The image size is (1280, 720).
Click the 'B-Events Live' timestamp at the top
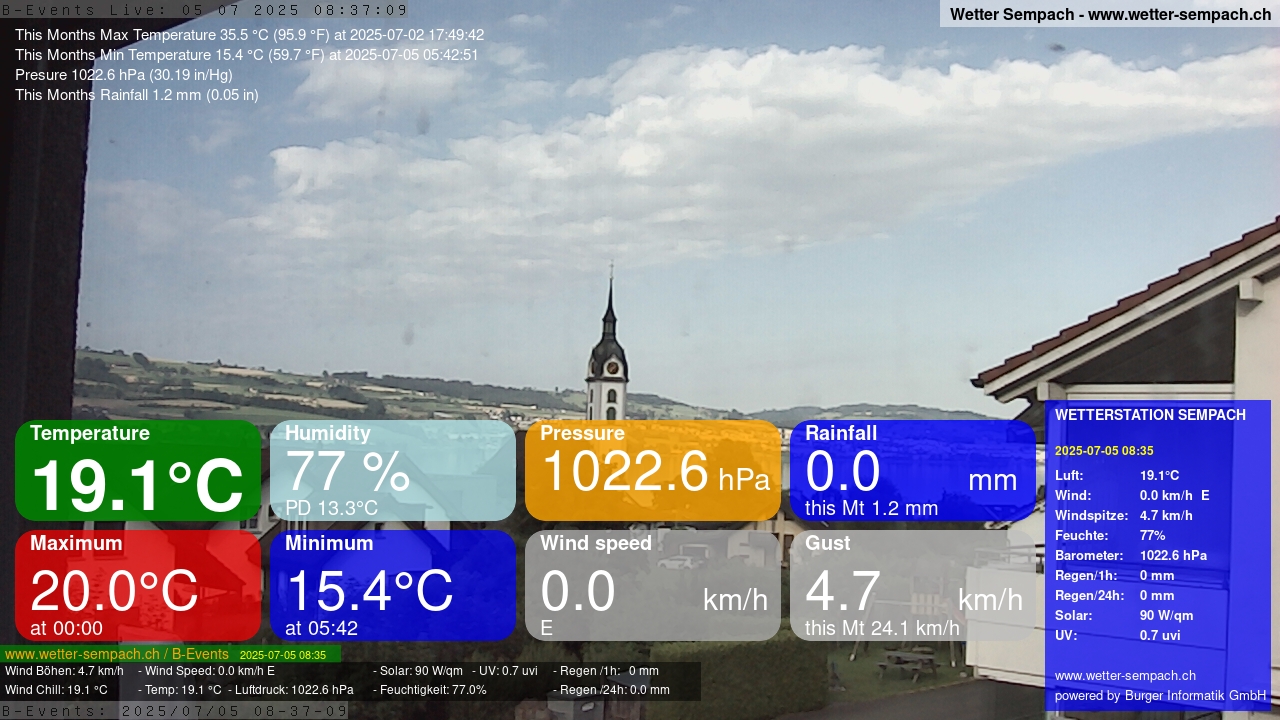[205, 10]
